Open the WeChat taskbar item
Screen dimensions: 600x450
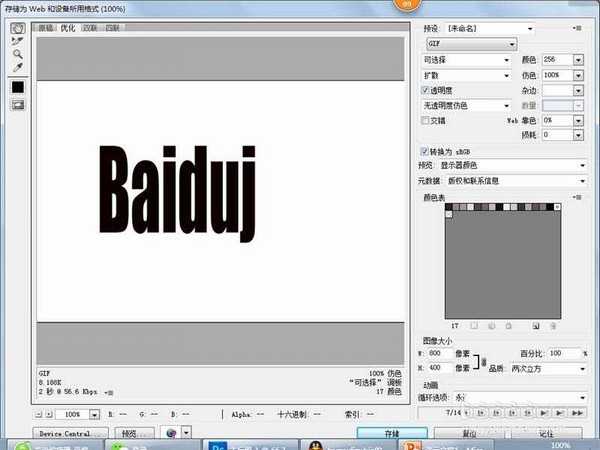tap(152, 445)
